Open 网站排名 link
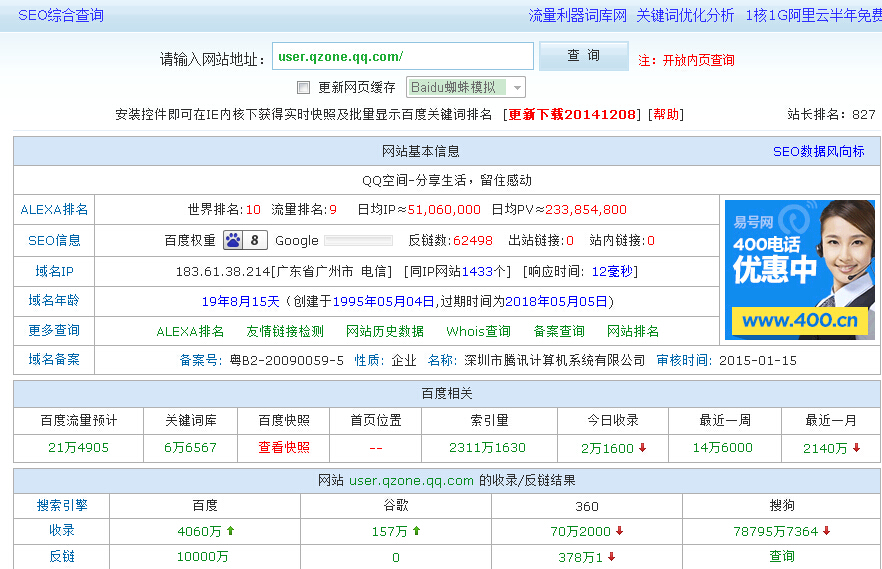 633,332
